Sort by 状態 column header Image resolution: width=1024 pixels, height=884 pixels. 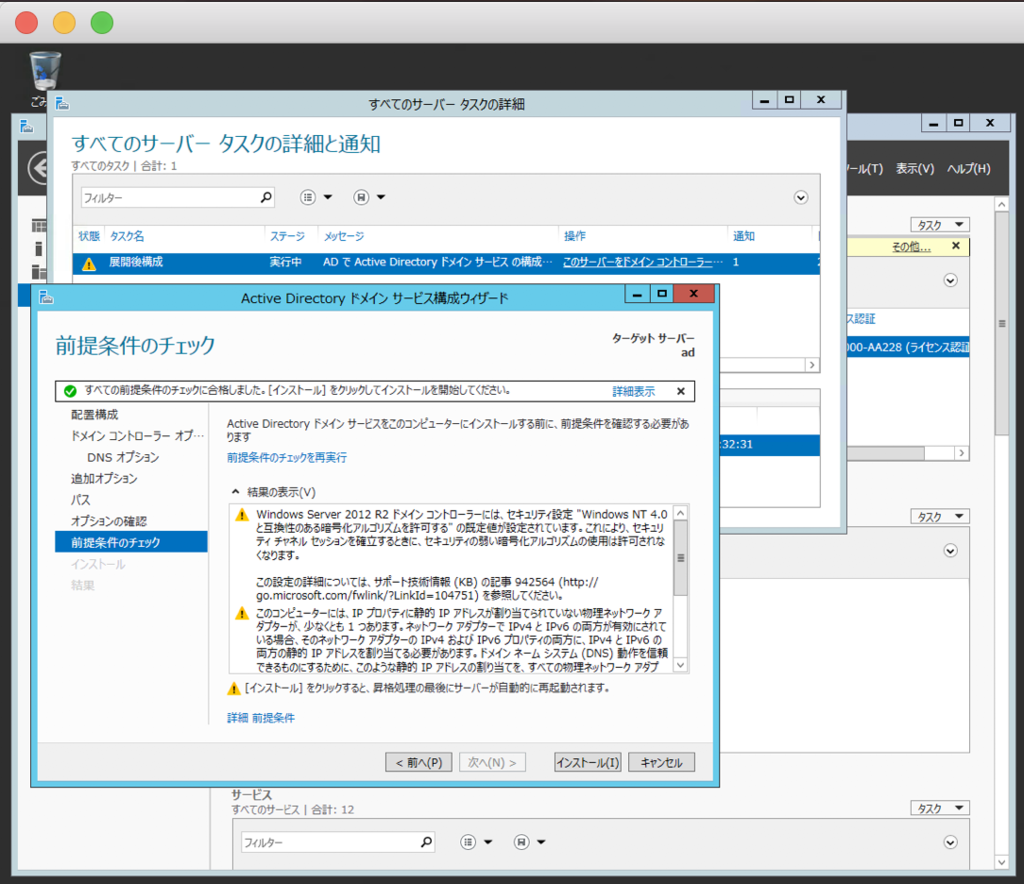[89, 236]
